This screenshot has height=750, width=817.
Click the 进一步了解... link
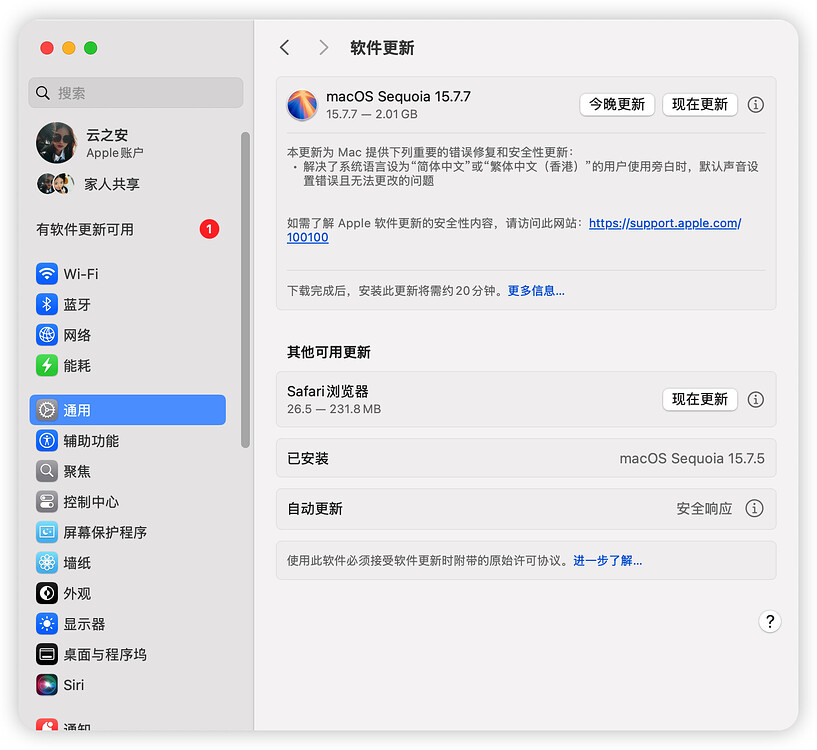click(x=608, y=561)
